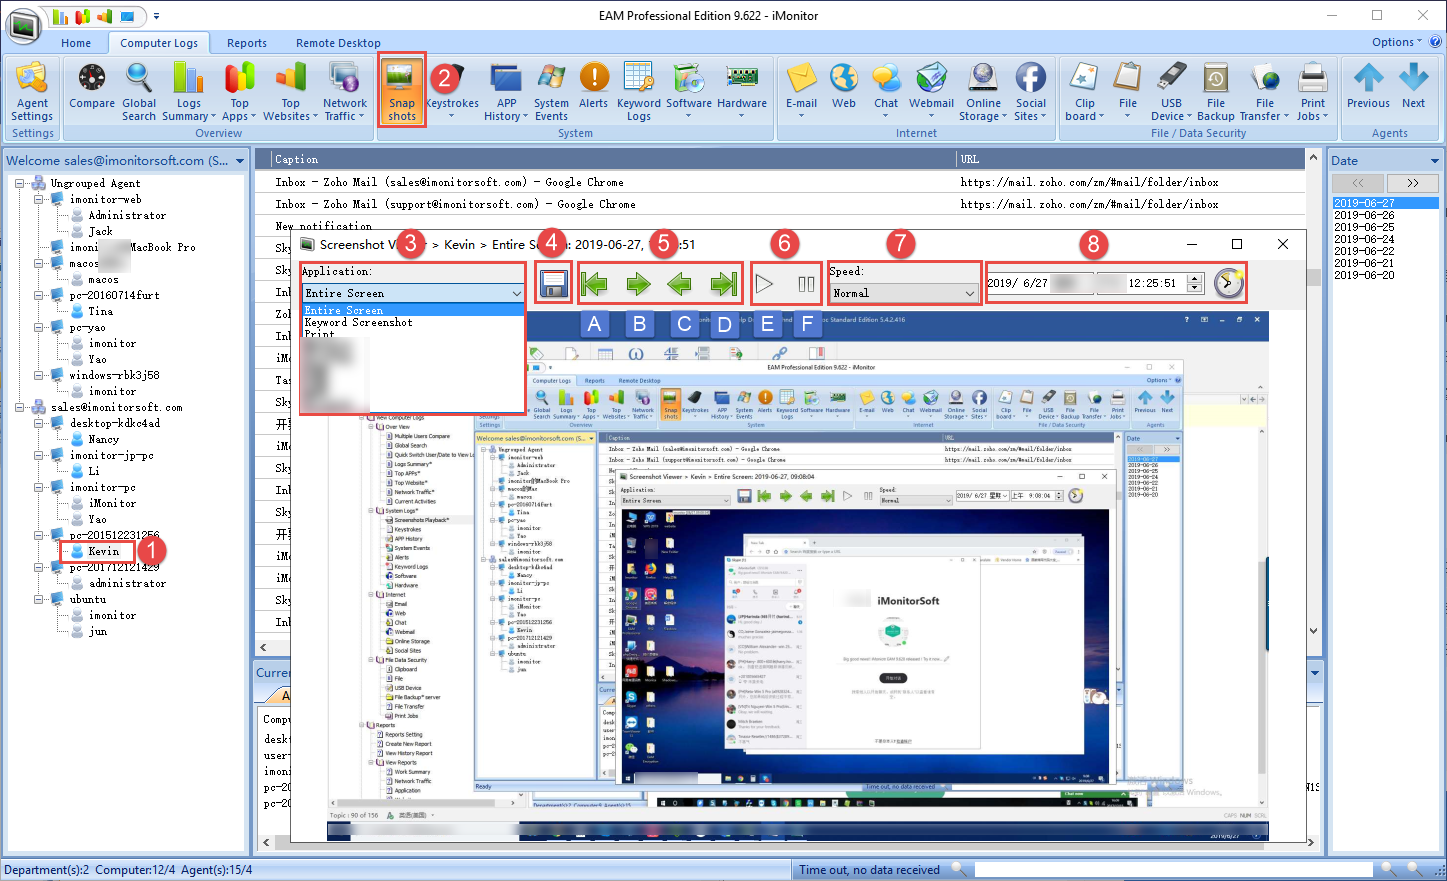Click the clock icon beside the time field
Viewport: 1447px width, 881px height.
coord(1228,284)
